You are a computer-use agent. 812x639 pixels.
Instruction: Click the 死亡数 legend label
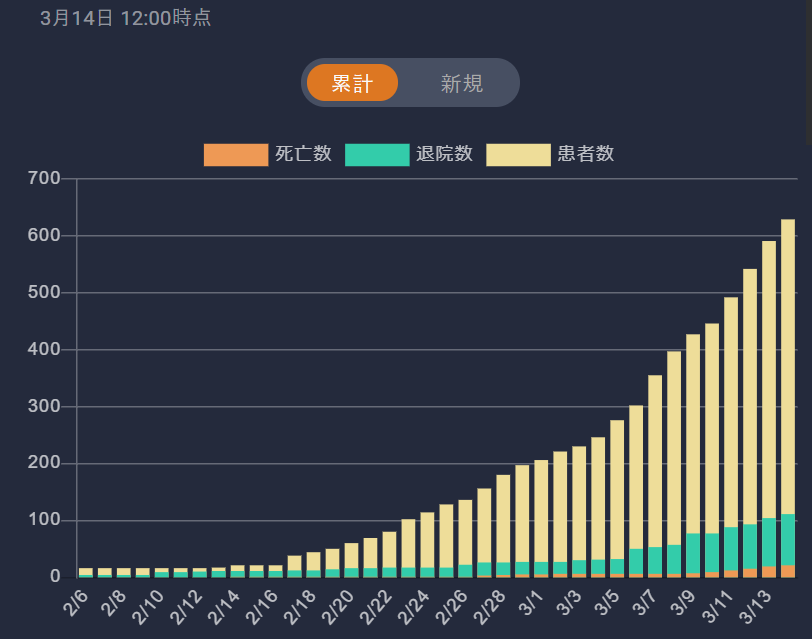tap(303, 154)
